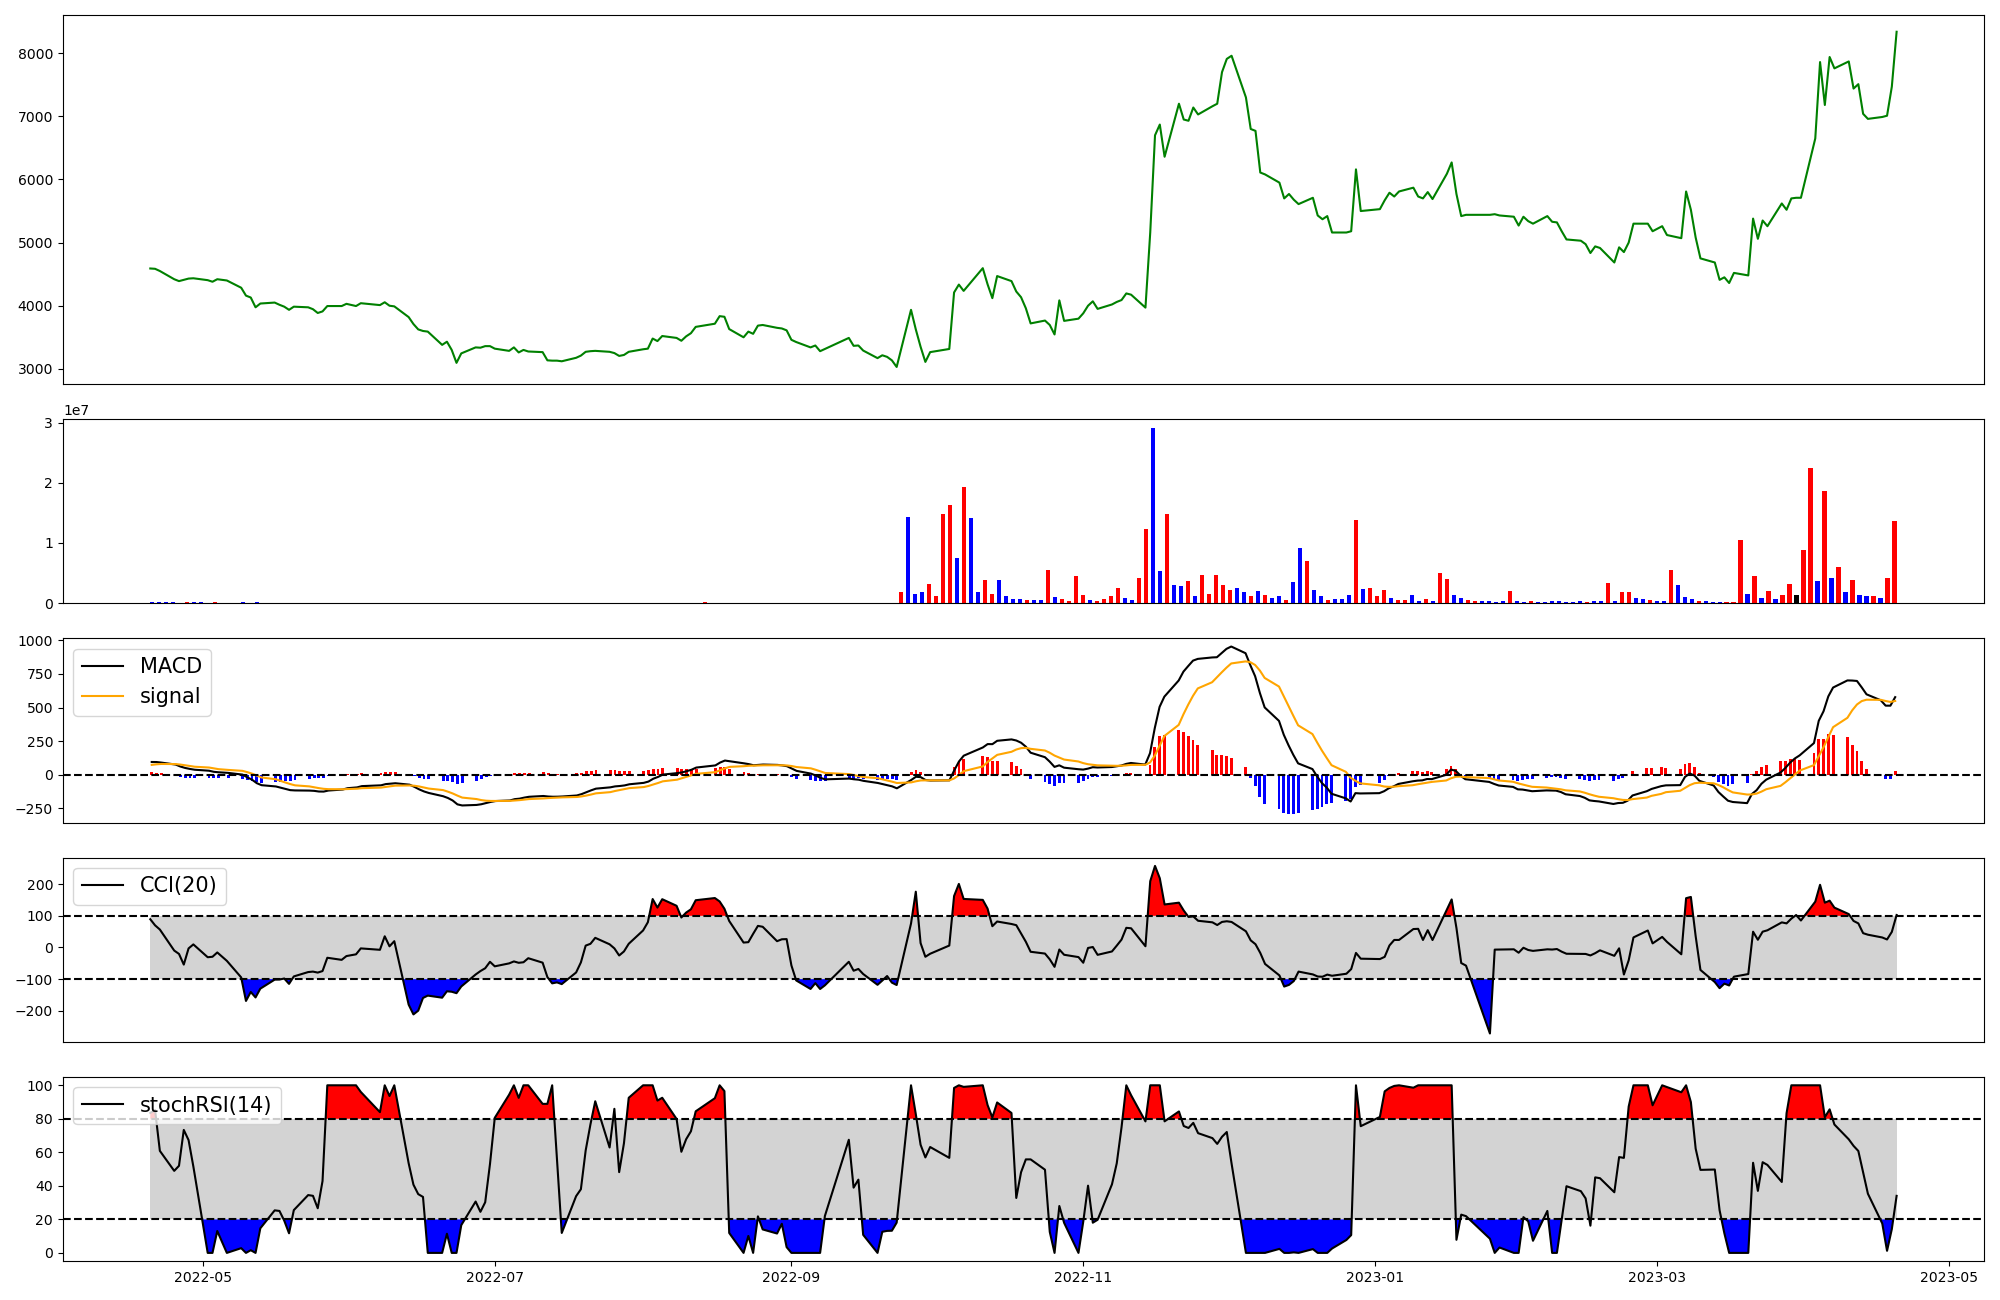The height and width of the screenshot is (1300, 2000).
Task: Click the 2022-09 date axis label
Action: pyautogui.click(x=791, y=1277)
